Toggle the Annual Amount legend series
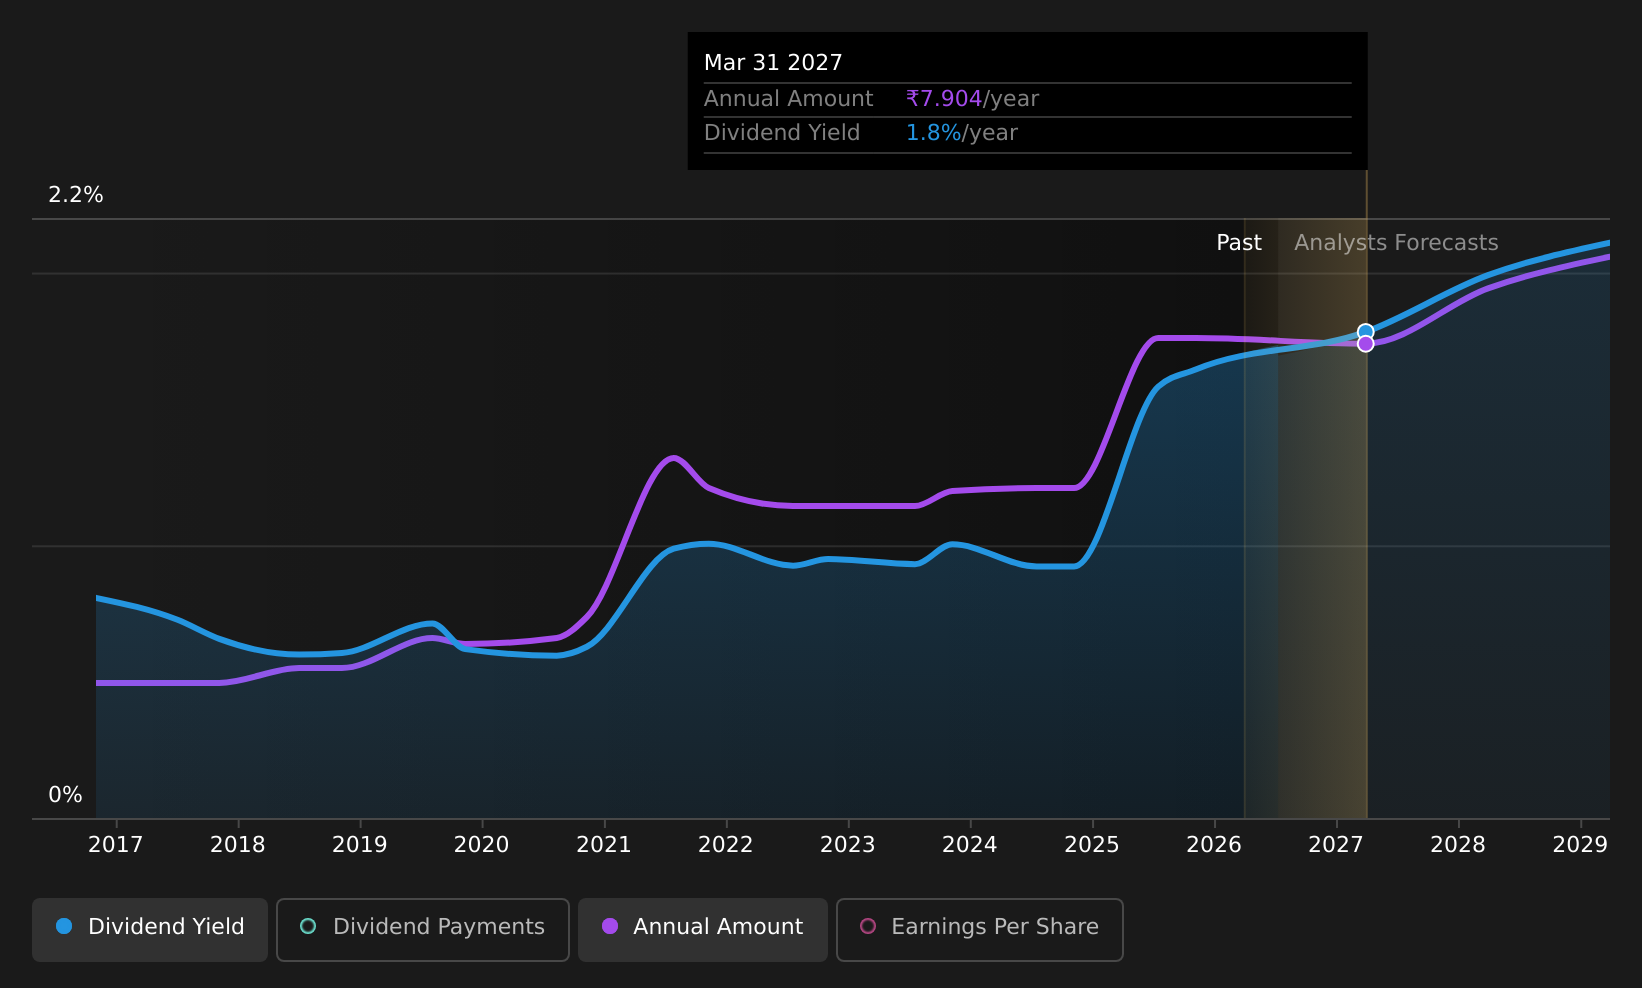The width and height of the screenshot is (1642, 988). 702,929
